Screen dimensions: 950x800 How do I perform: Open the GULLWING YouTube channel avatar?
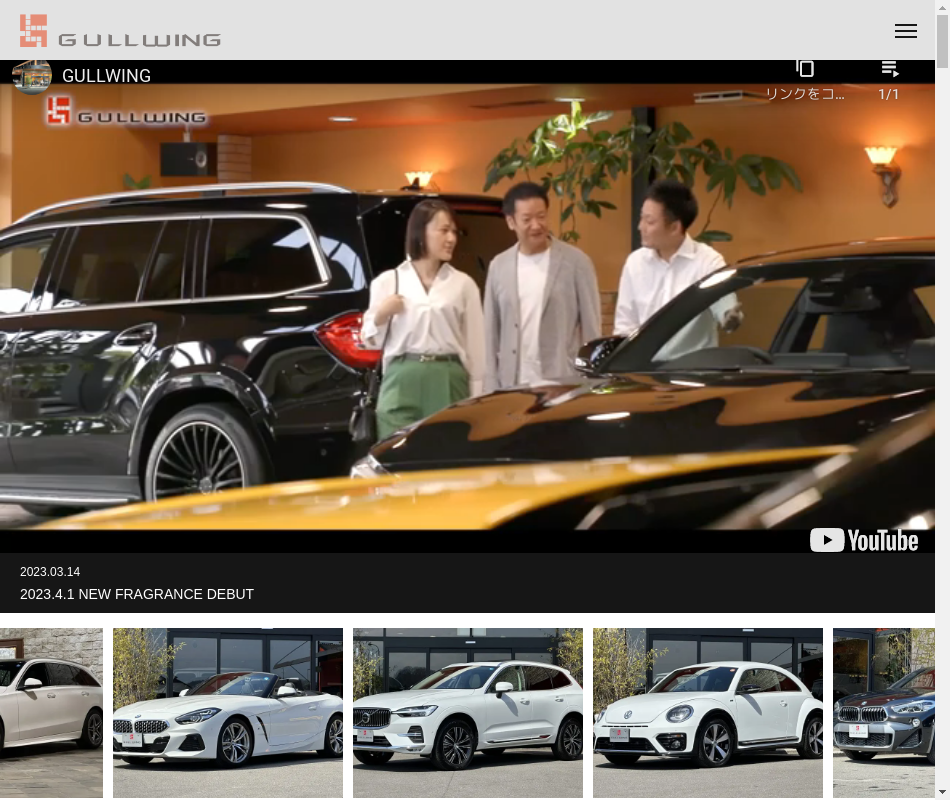pyautogui.click(x=32, y=76)
